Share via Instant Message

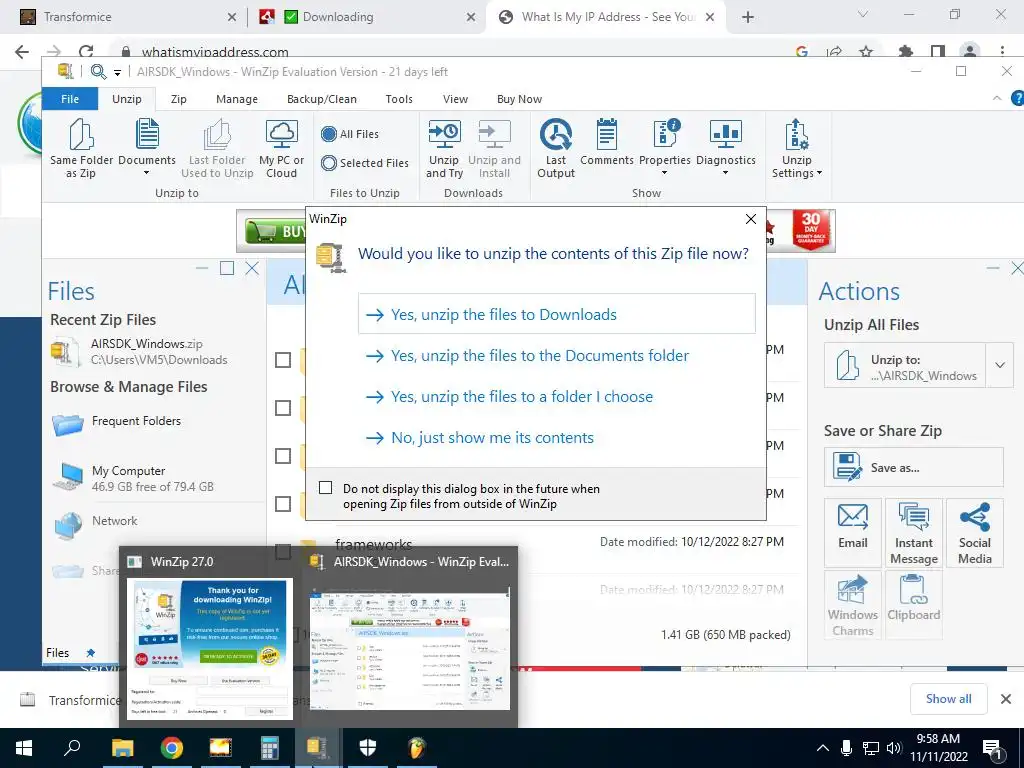[914, 532]
